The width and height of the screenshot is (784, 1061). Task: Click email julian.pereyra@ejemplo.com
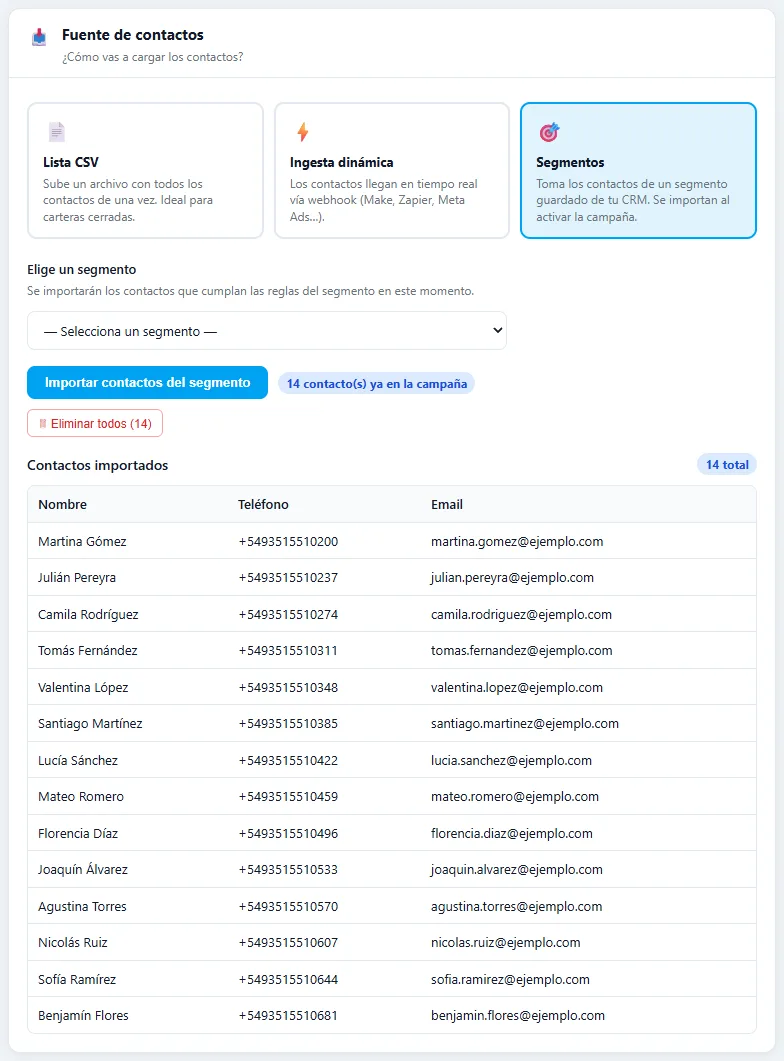513,578
